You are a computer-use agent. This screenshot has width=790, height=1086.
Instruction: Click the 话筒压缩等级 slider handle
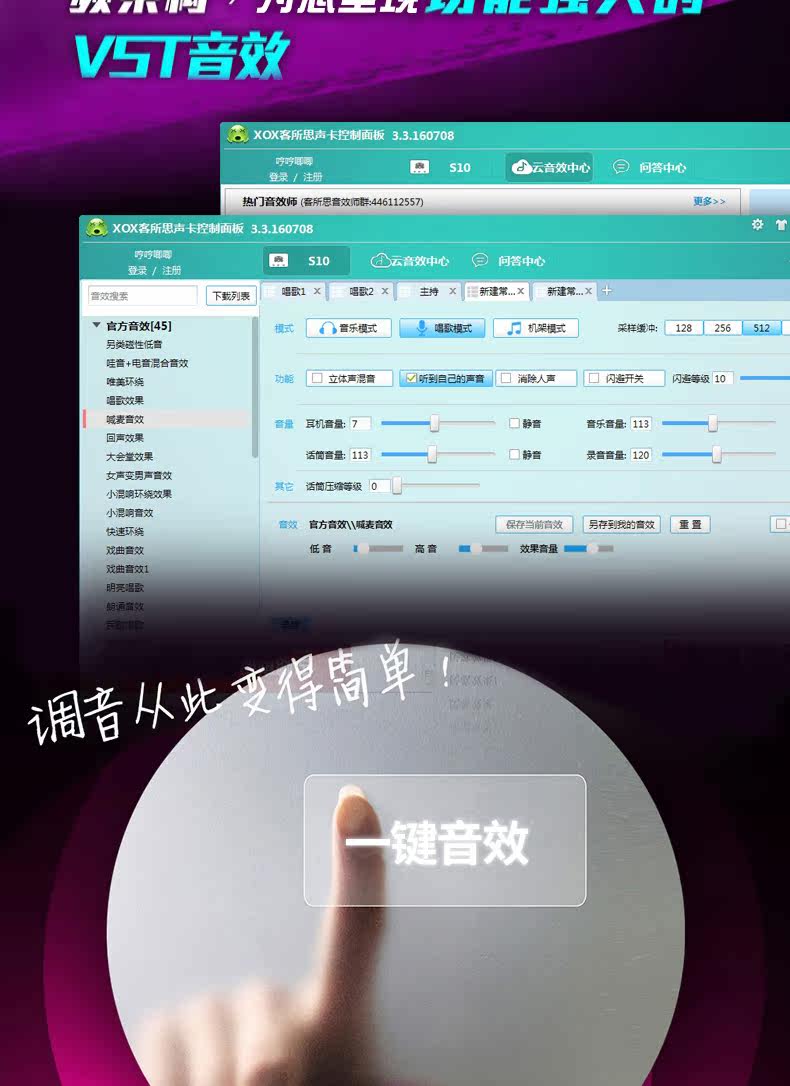(x=397, y=486)
